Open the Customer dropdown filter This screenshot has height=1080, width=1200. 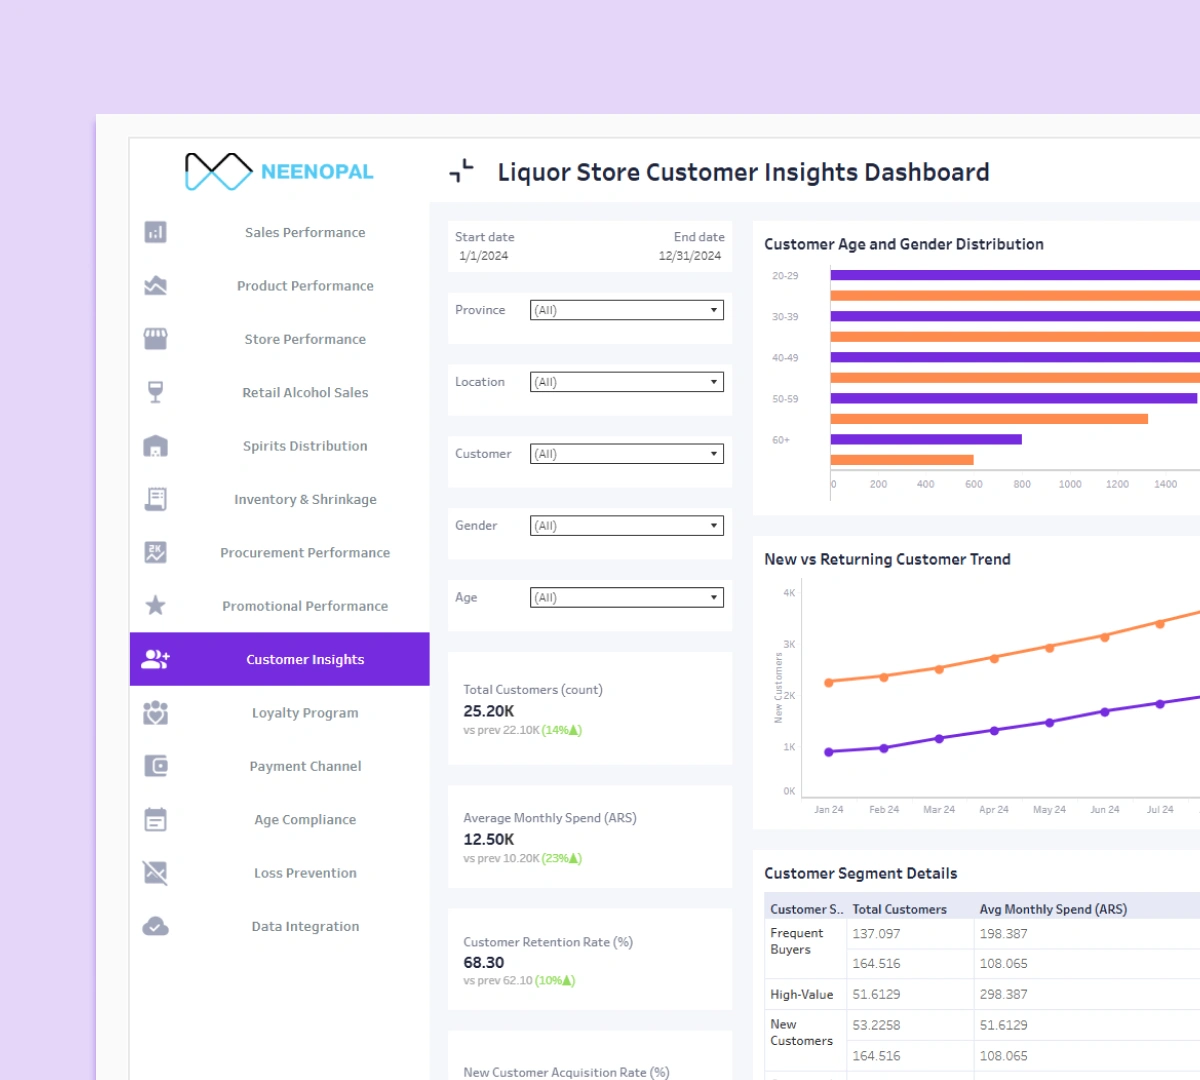point(627,454)
